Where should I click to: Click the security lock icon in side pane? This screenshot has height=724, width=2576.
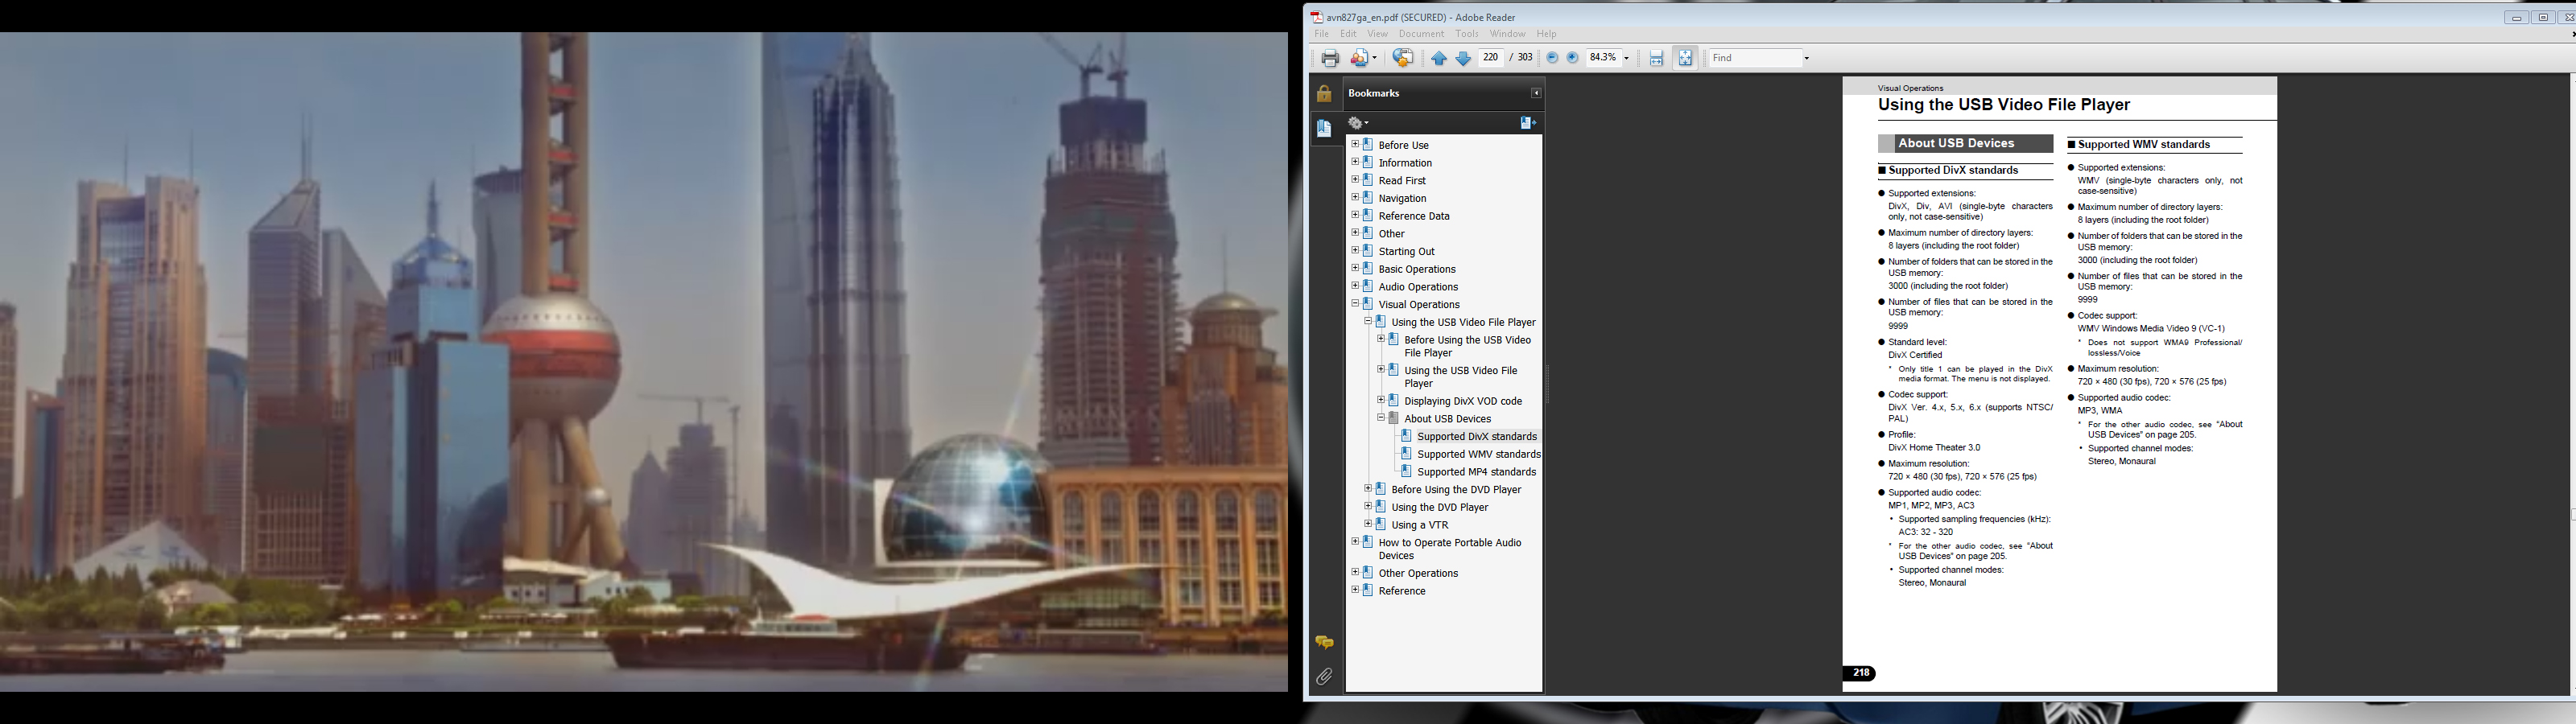tap(1324, 93)
